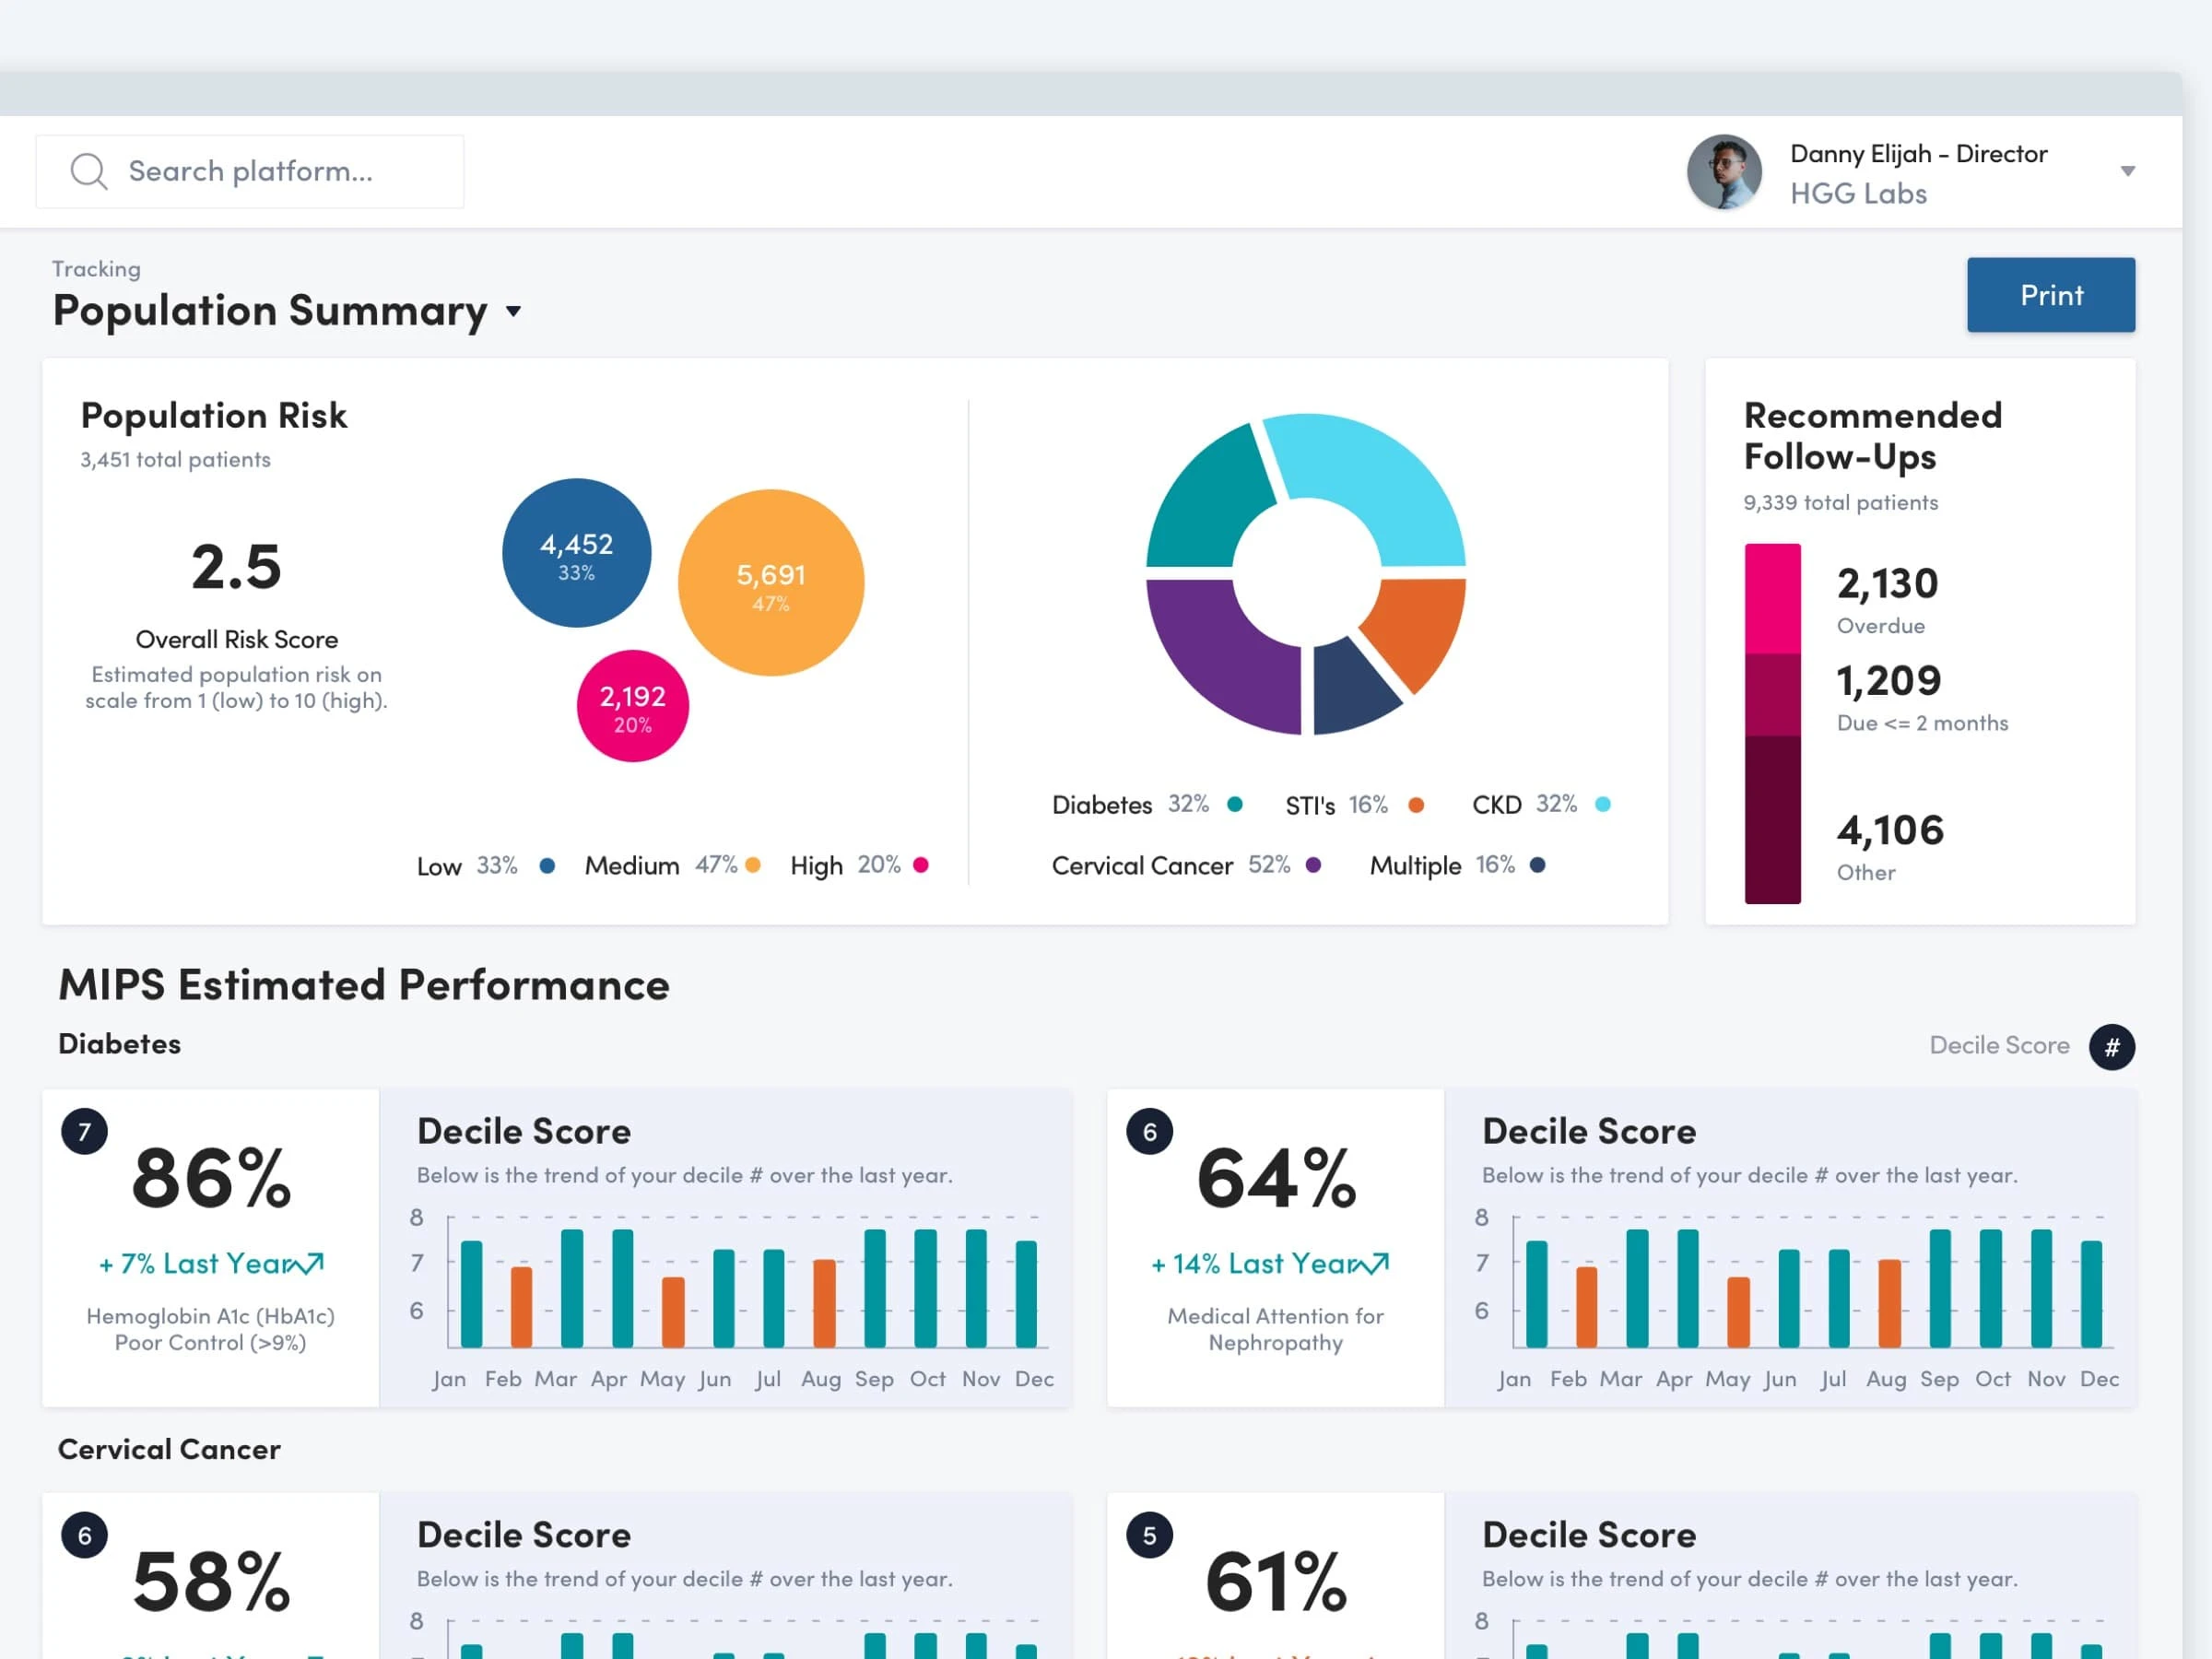Click the Medium risk legend dot
The height and width of the screenshot is (1659, 2212).
coord(753,865)
